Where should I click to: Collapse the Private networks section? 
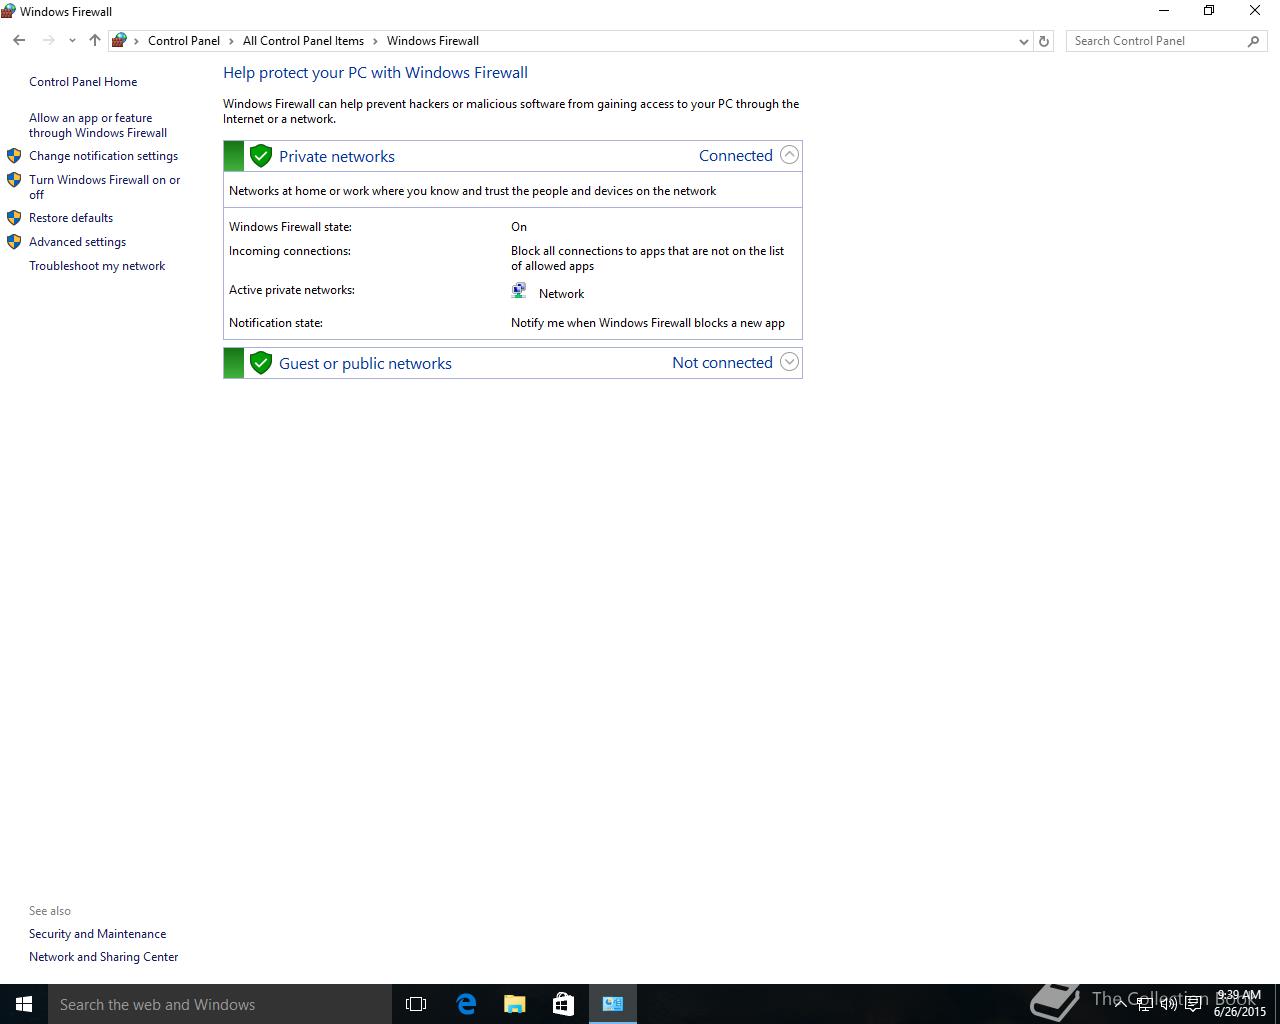click(x=789, y=155)
